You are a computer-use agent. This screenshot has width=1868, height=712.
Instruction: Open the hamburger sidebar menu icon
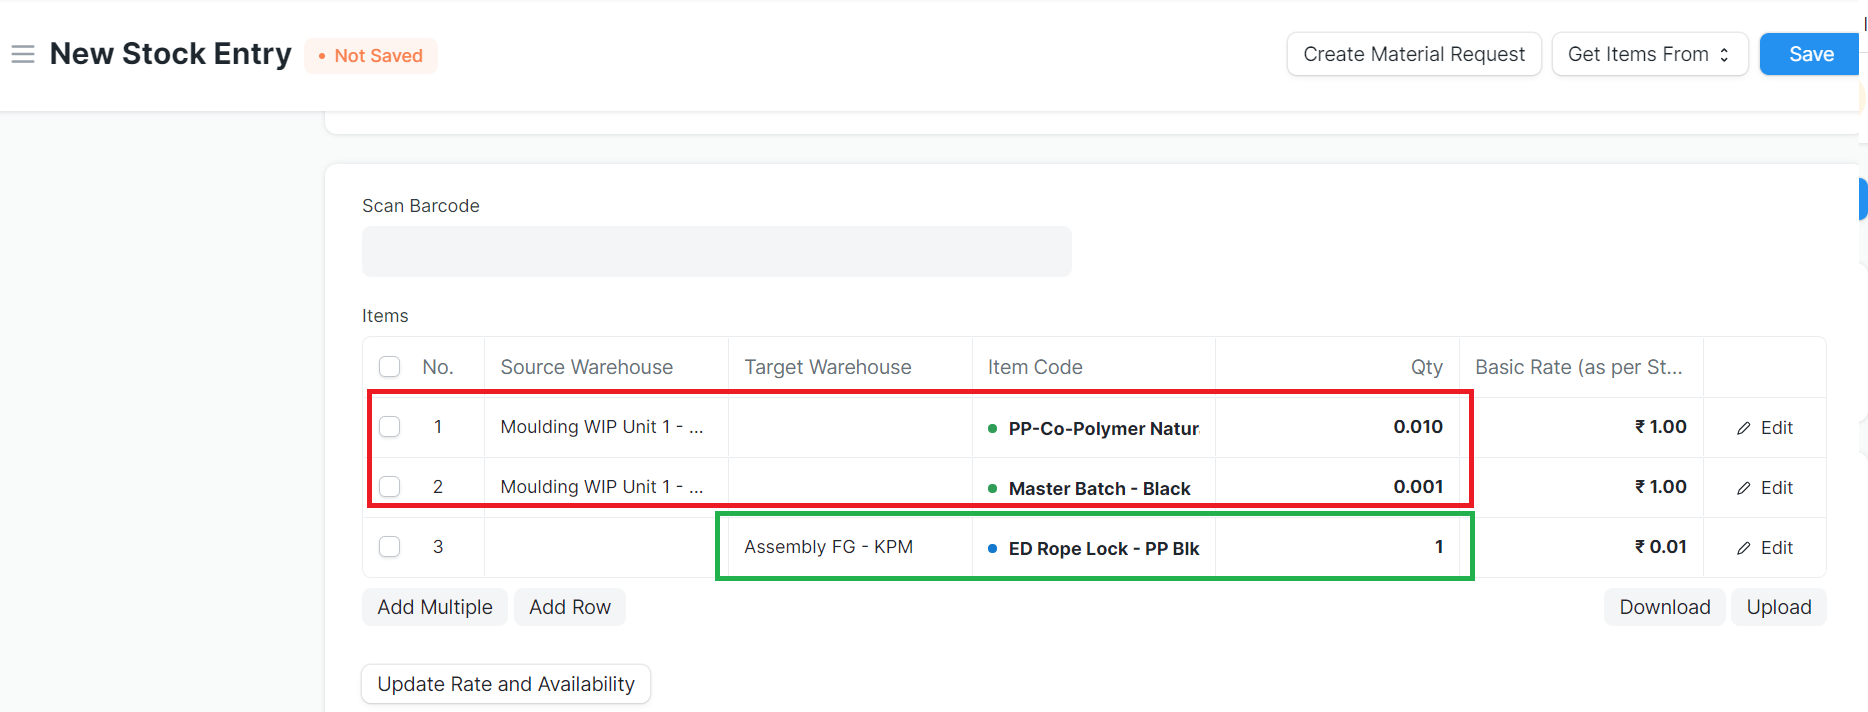pyautogui.click(x=23, y=54)
